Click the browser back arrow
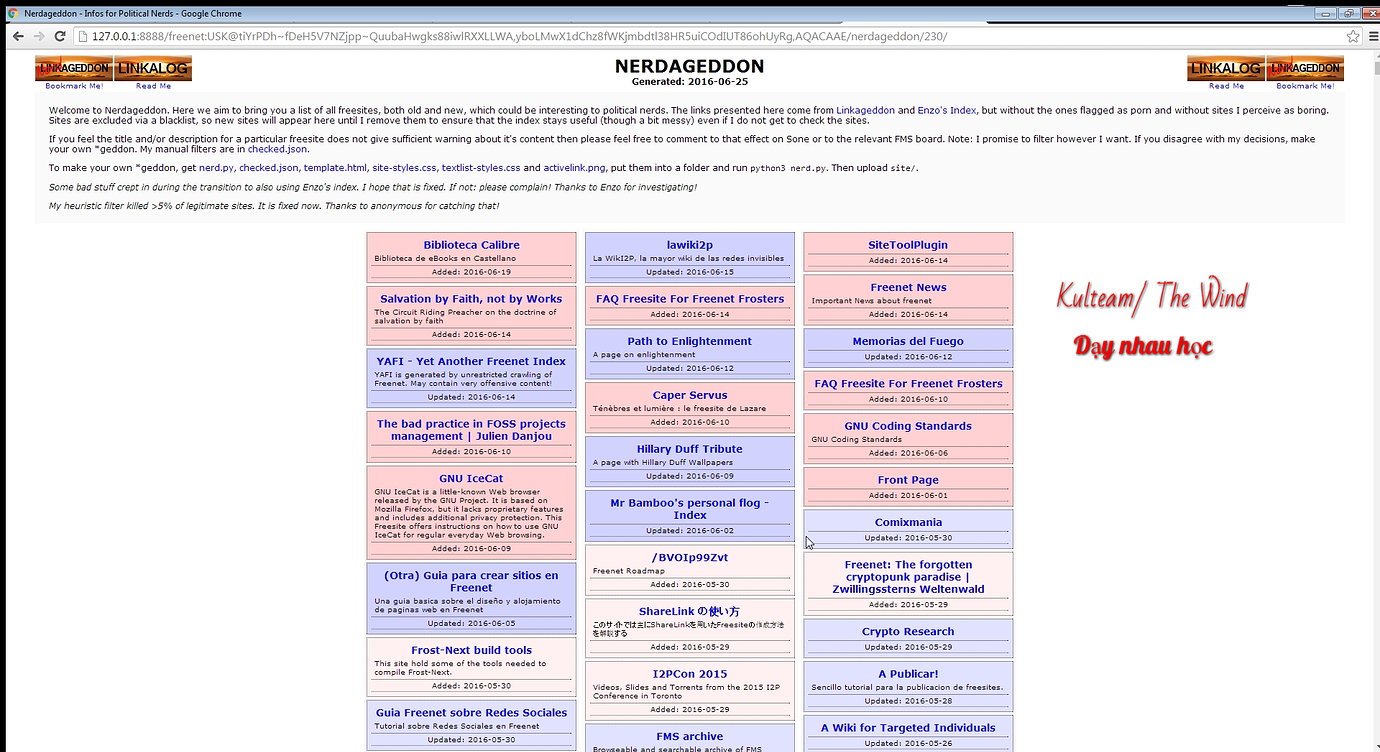 (18, 36)
